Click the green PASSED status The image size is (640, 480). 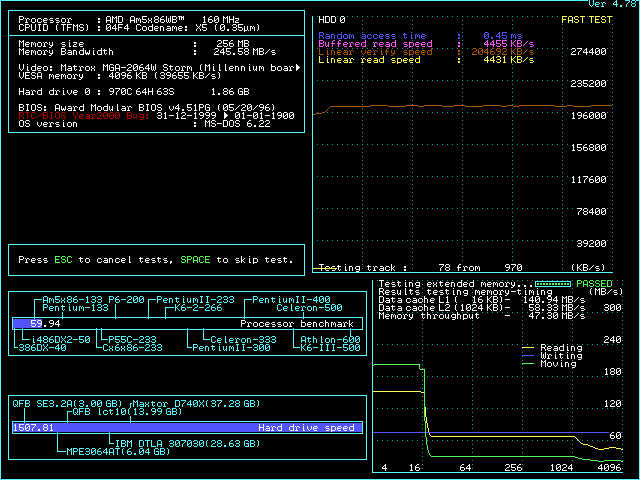coord(594,284)
